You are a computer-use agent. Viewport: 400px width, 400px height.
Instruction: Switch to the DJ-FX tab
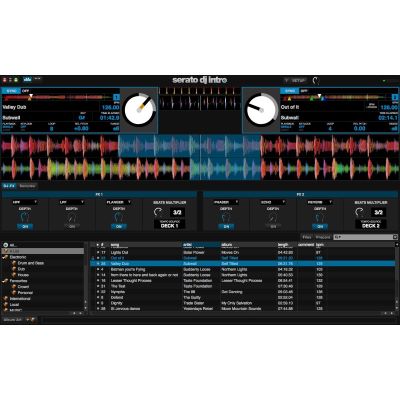click(x=9, y=186)
